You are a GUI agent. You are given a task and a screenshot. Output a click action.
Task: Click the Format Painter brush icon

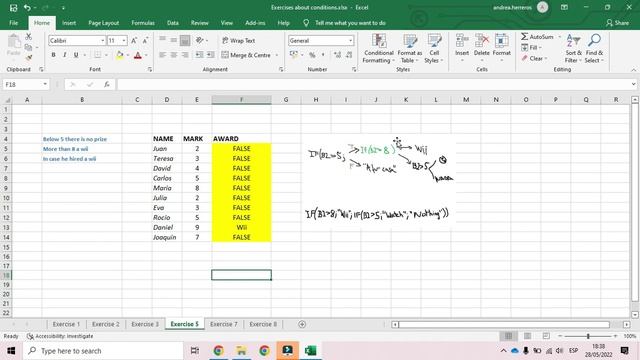click(x=29, y=58)
